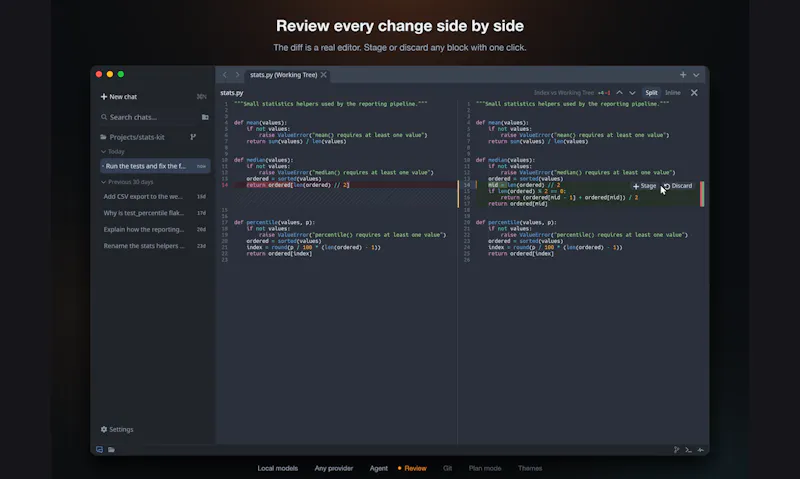
Task: Switch the diff to Inline view
Action: pyautogui.click(x=672, y=93)
